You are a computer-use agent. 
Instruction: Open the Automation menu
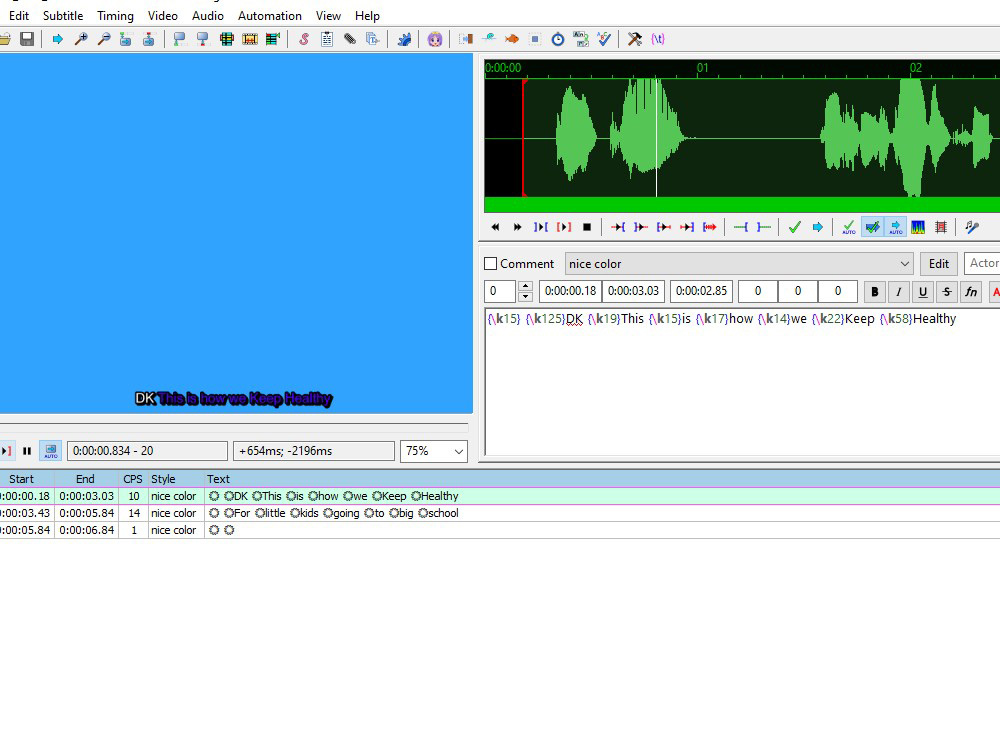(270, 15)
